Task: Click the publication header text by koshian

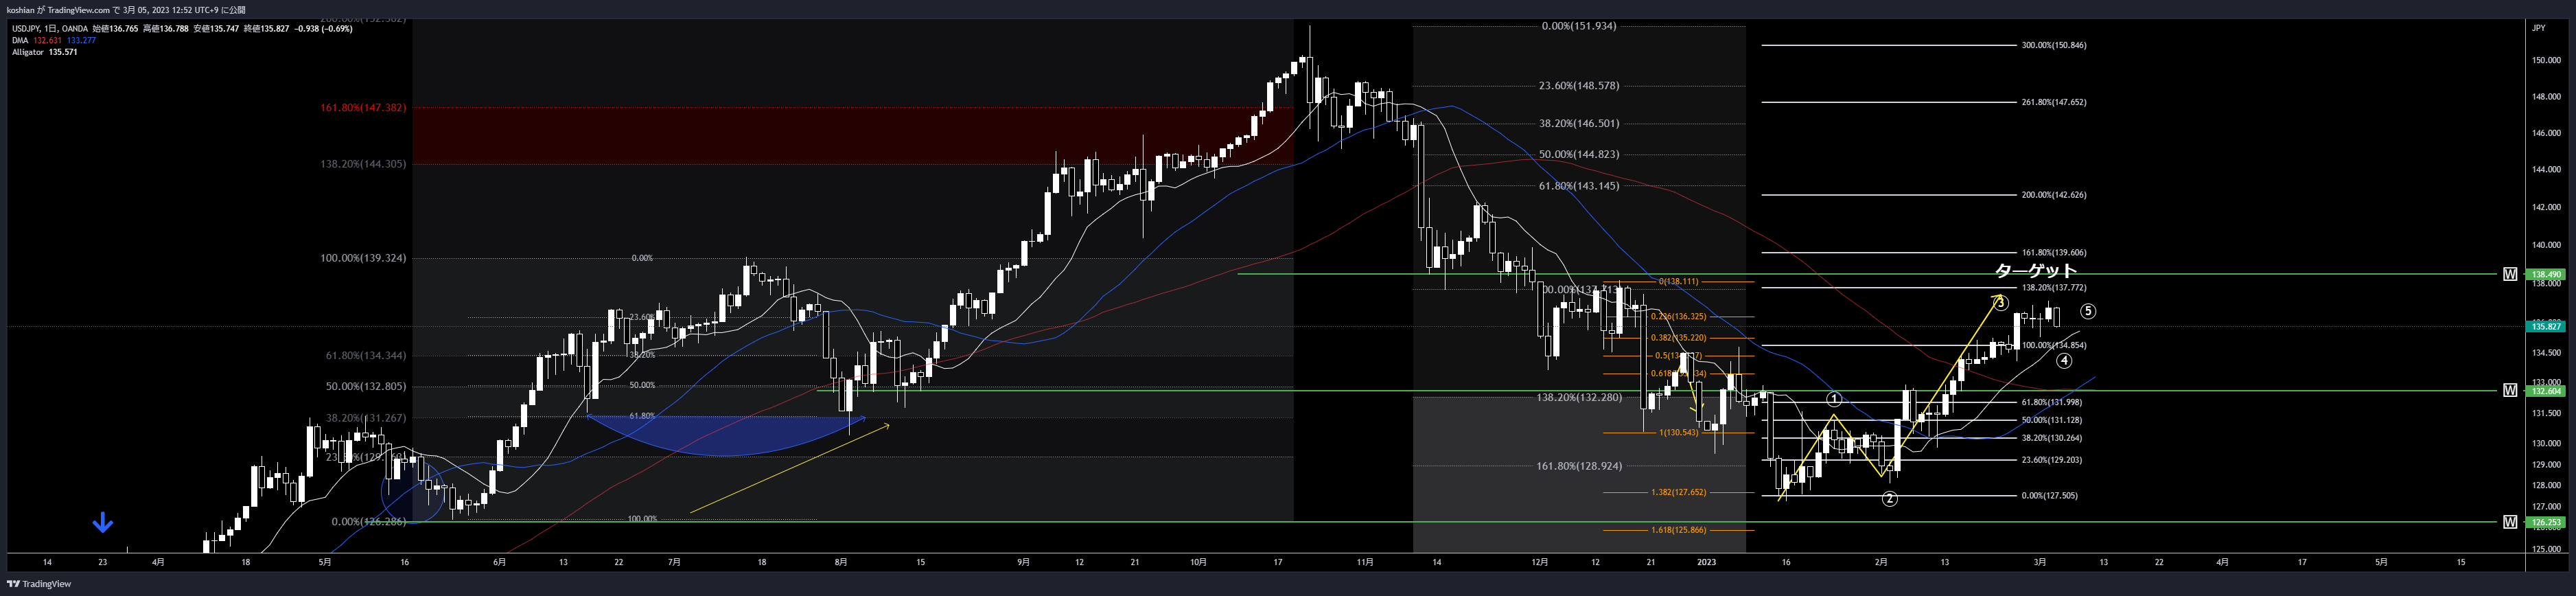Action: tap(126, 10)
